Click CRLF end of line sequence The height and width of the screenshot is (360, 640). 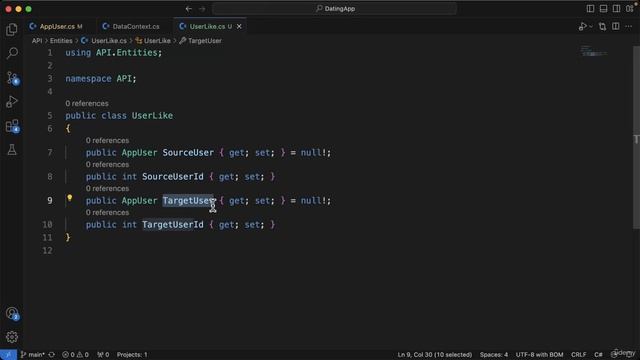[x=578, y=355]
